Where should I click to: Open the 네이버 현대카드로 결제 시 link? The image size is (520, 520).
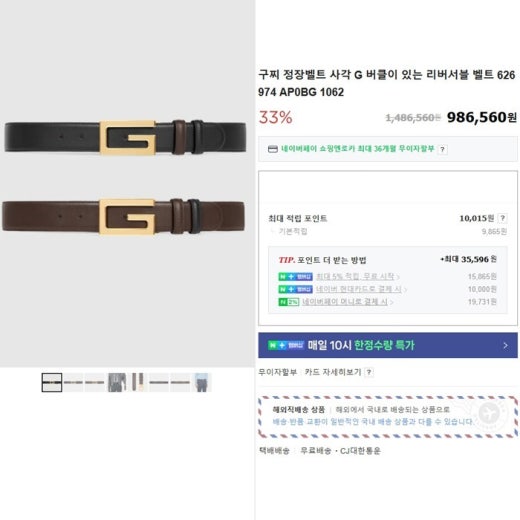coord(361,289)
